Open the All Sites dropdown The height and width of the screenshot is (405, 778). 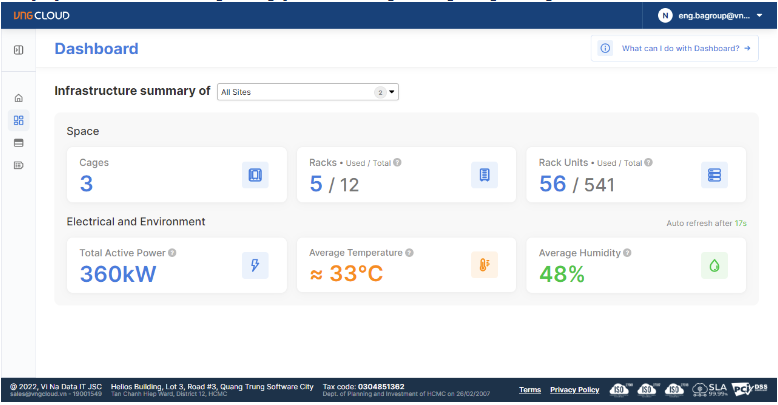(x=307, y=92)
